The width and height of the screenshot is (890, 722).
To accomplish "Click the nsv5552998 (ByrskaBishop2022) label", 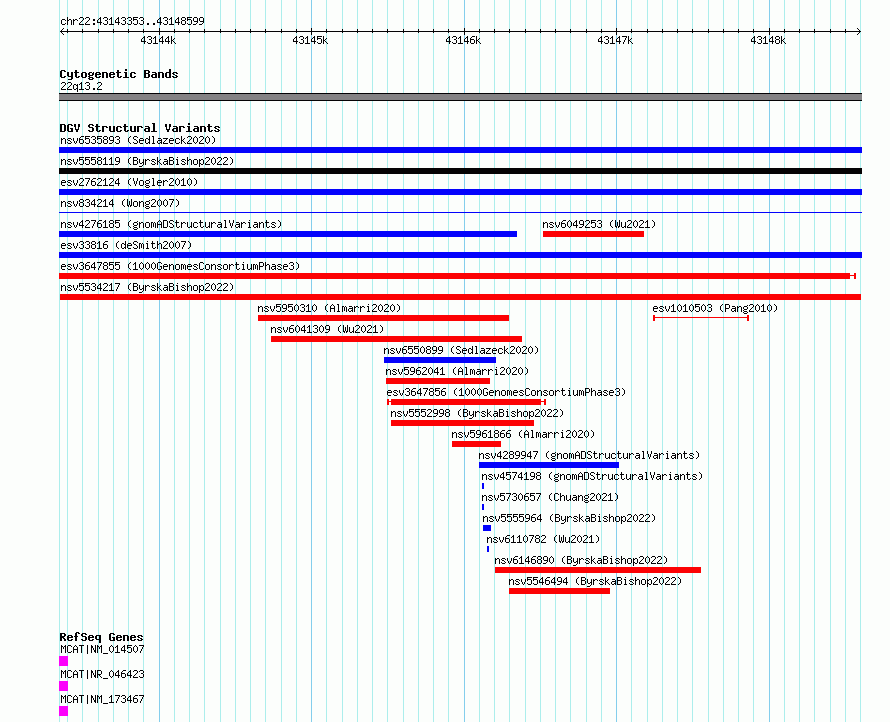I will click(477, 413).
